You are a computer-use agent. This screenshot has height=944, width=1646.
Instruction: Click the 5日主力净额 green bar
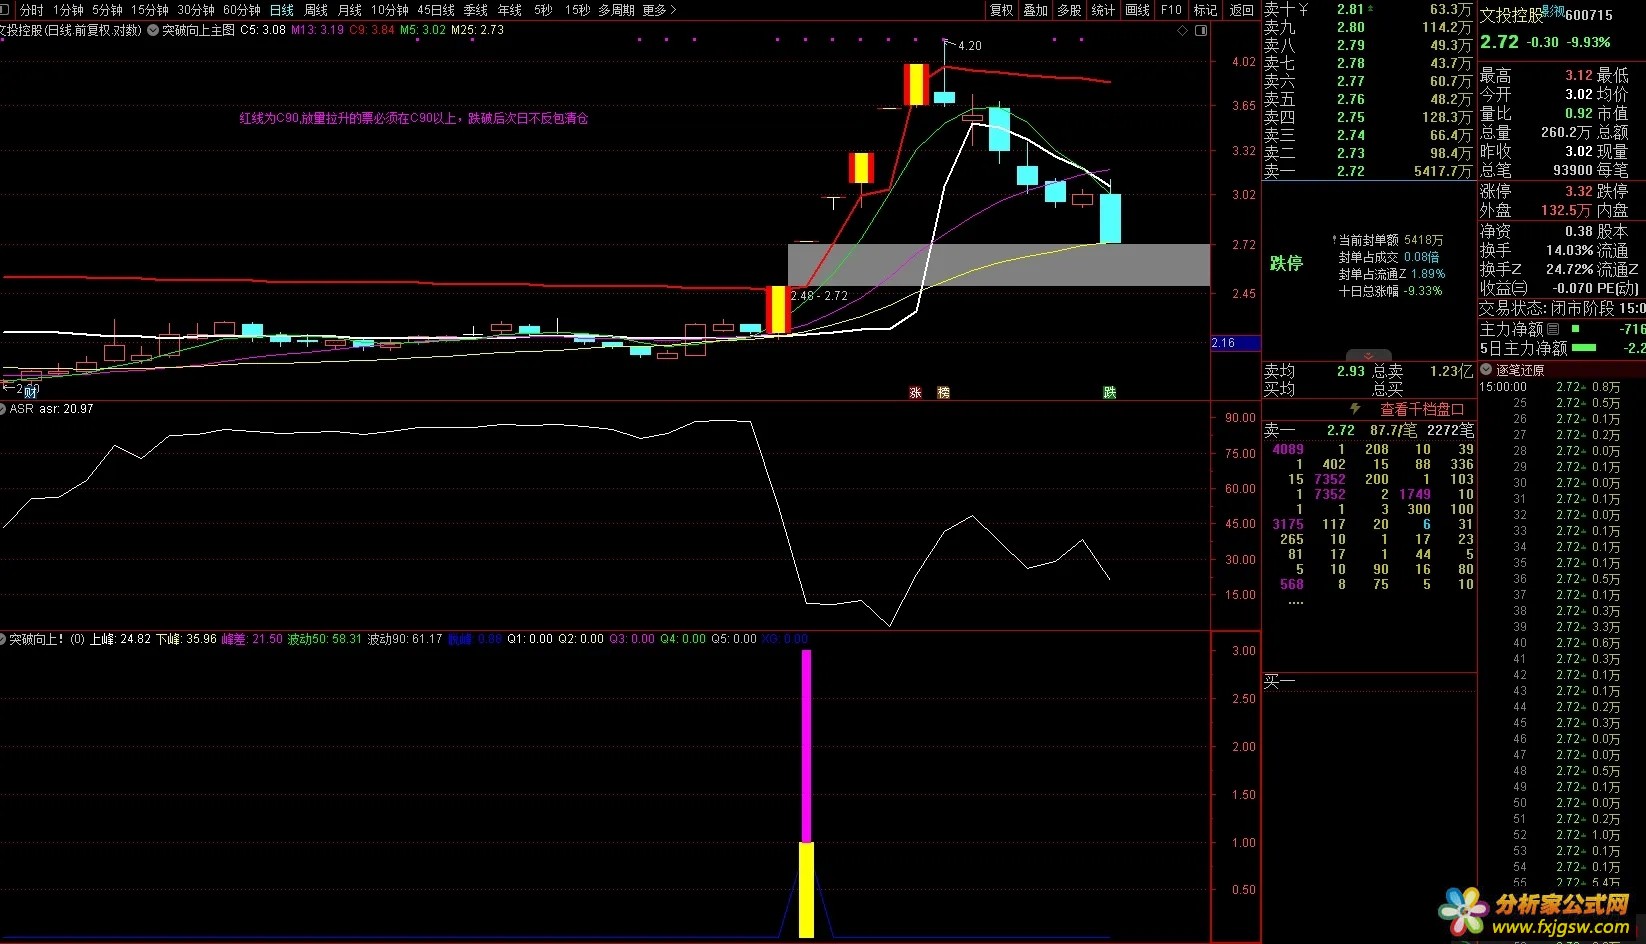[1584, 348]
